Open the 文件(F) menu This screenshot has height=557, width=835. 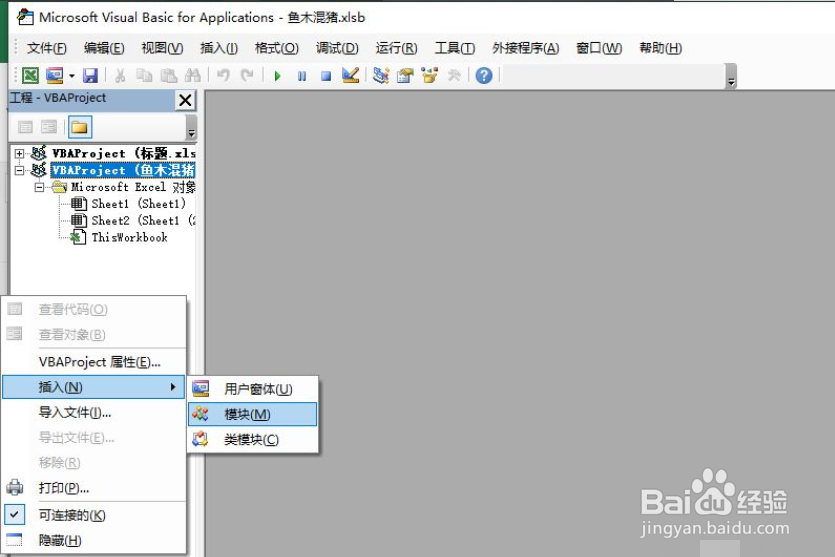pos(47,48)
